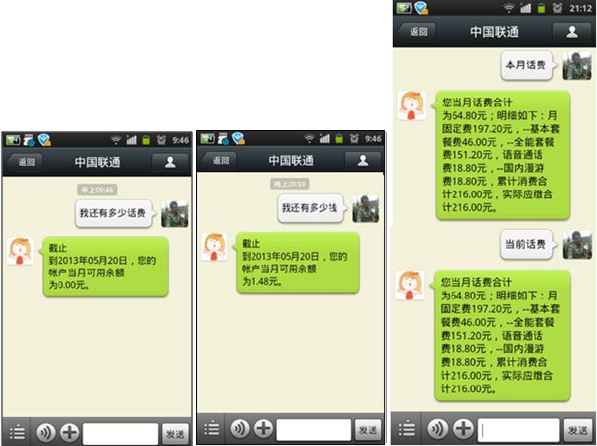Open menu list icon in the 0.00元 chat
The image size is (597, 446).
point(17,433)
